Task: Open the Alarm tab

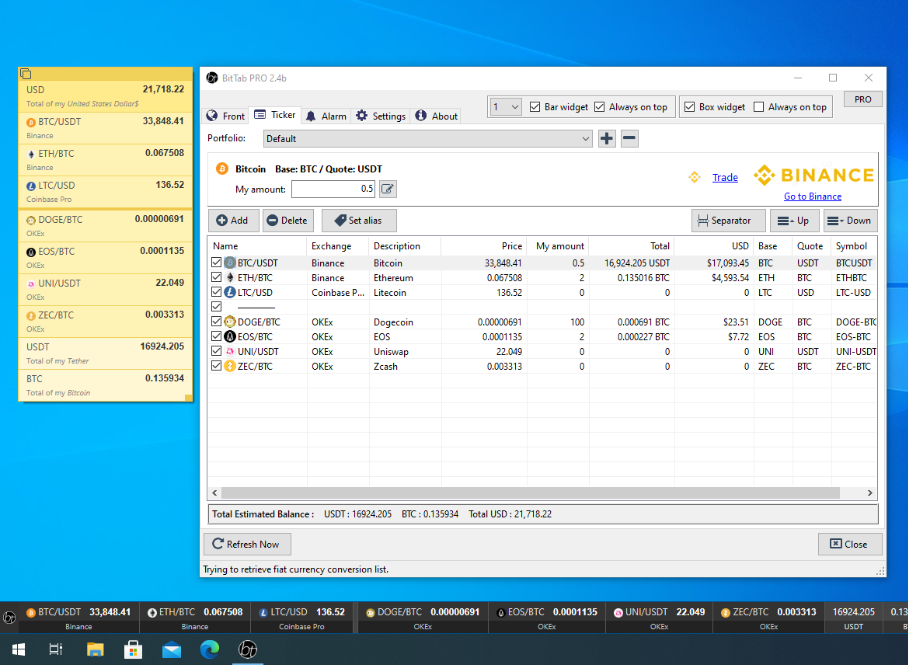Action: point(326,116)
